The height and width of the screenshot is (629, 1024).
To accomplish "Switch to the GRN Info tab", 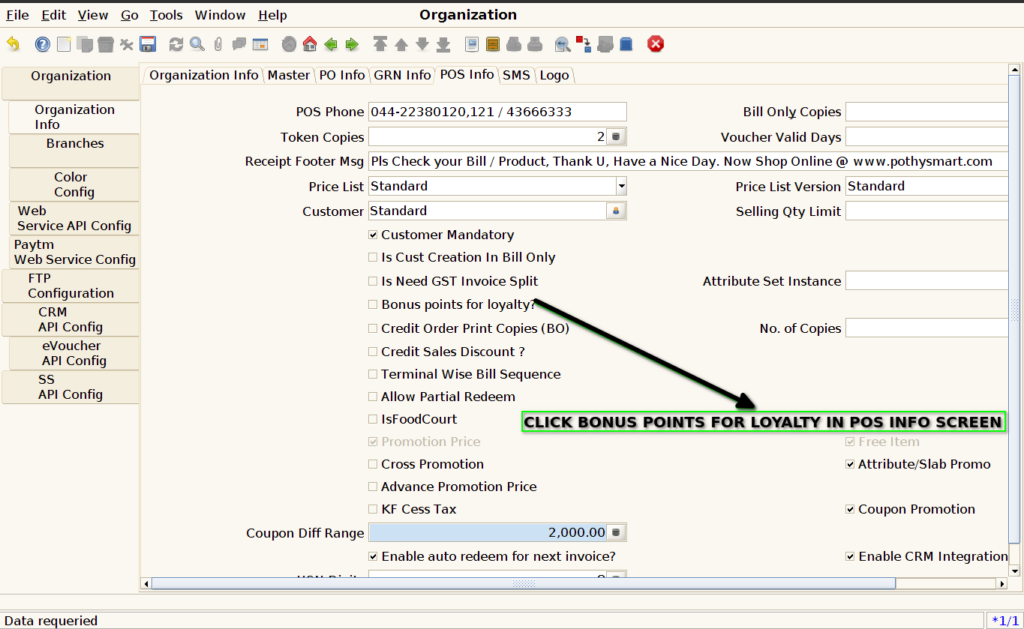I will [402, 75].
